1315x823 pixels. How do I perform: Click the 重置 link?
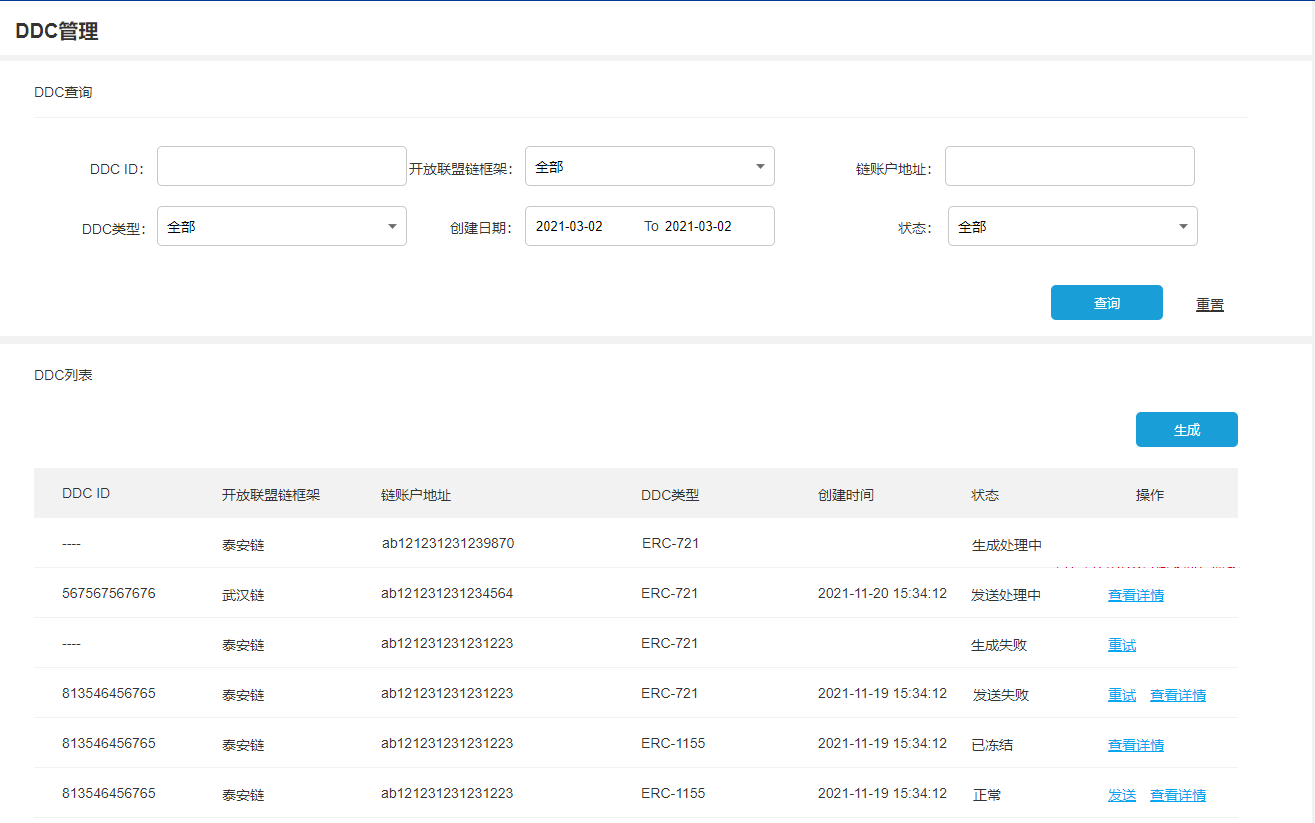1210,304
